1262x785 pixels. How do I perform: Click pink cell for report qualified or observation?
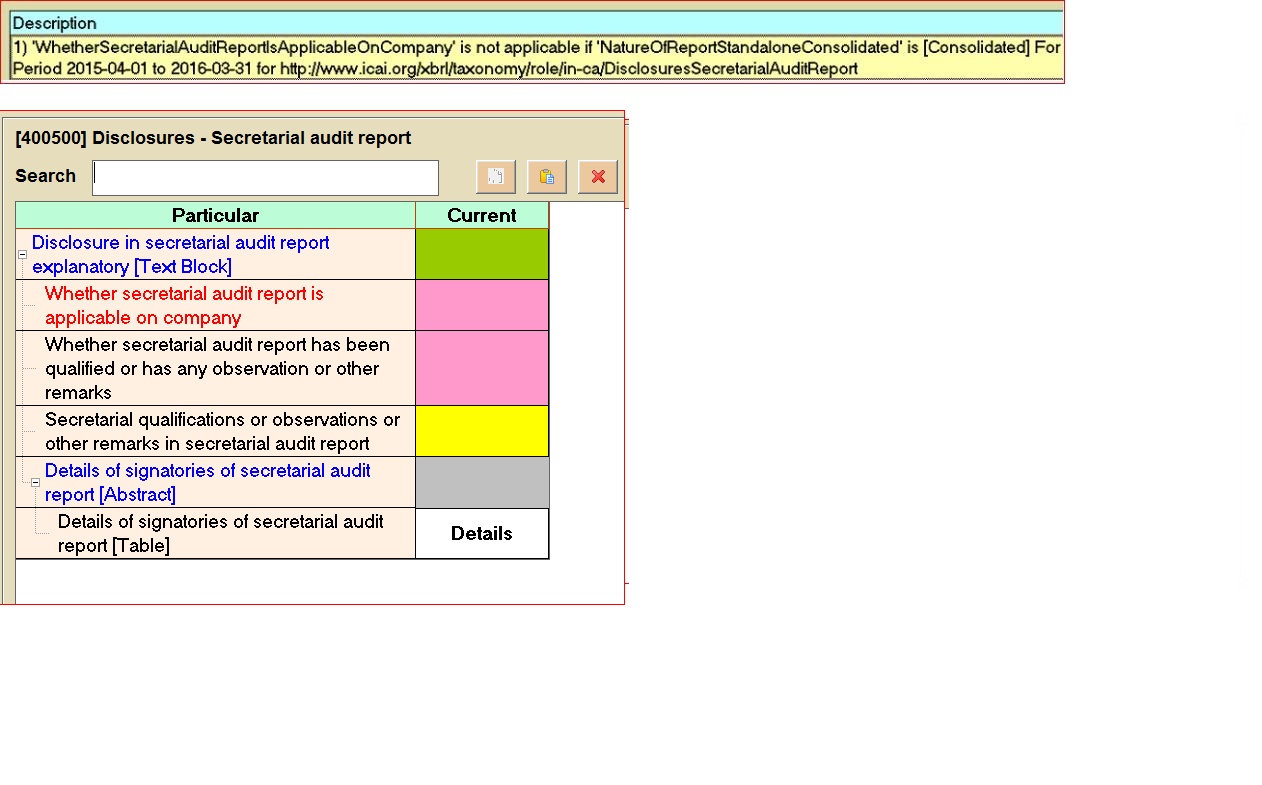pos(481,368)
